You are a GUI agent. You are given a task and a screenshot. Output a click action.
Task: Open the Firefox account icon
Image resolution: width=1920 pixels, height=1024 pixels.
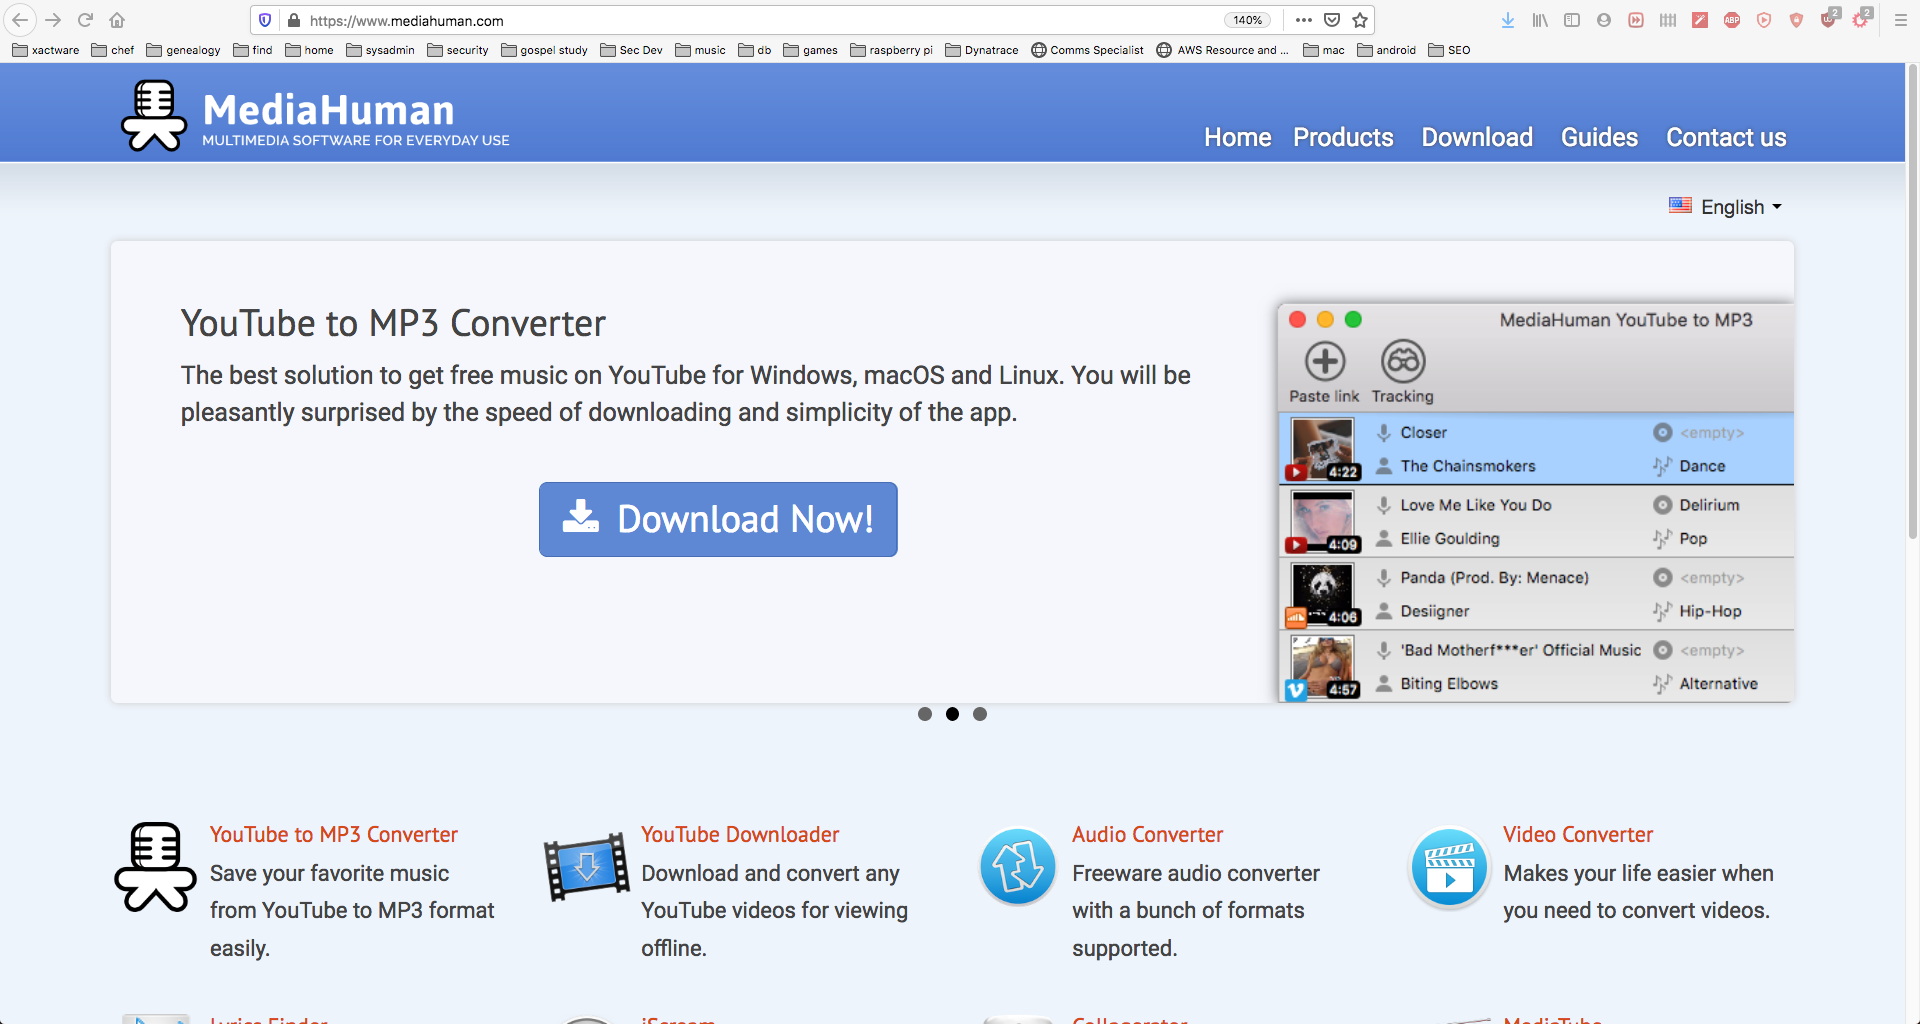pyautogui.click(x=1604, y=20)
